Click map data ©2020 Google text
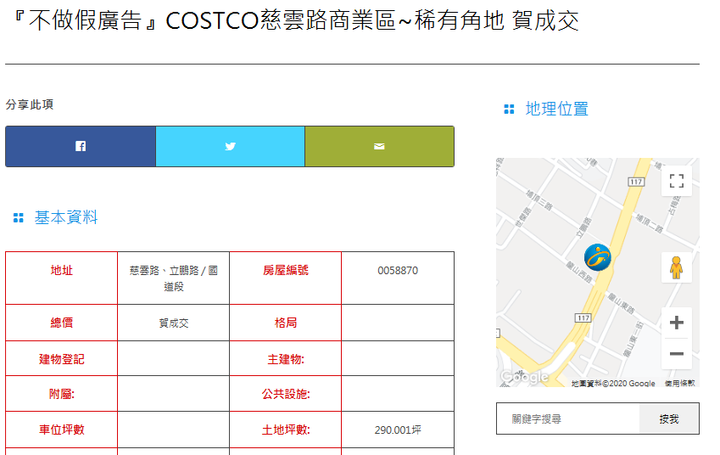Viewport: 720px width, 455px height. coord(613,383)
